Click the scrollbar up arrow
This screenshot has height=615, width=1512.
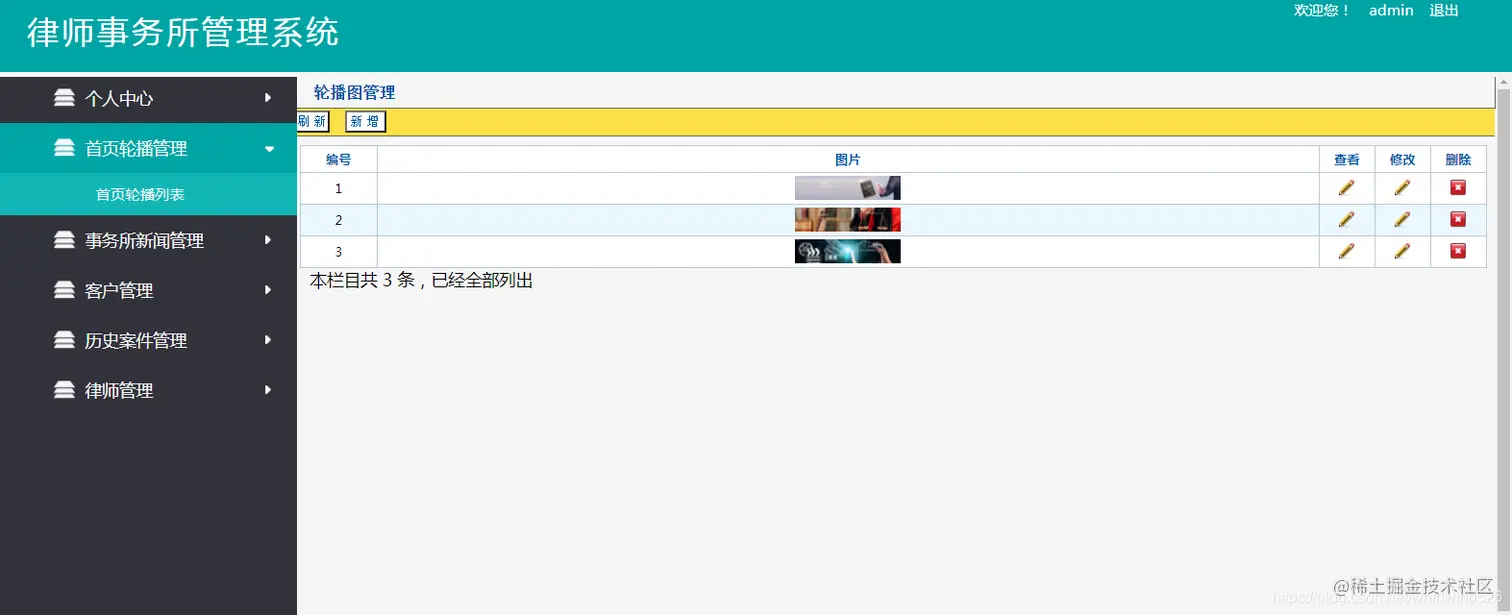point(1503,84)
